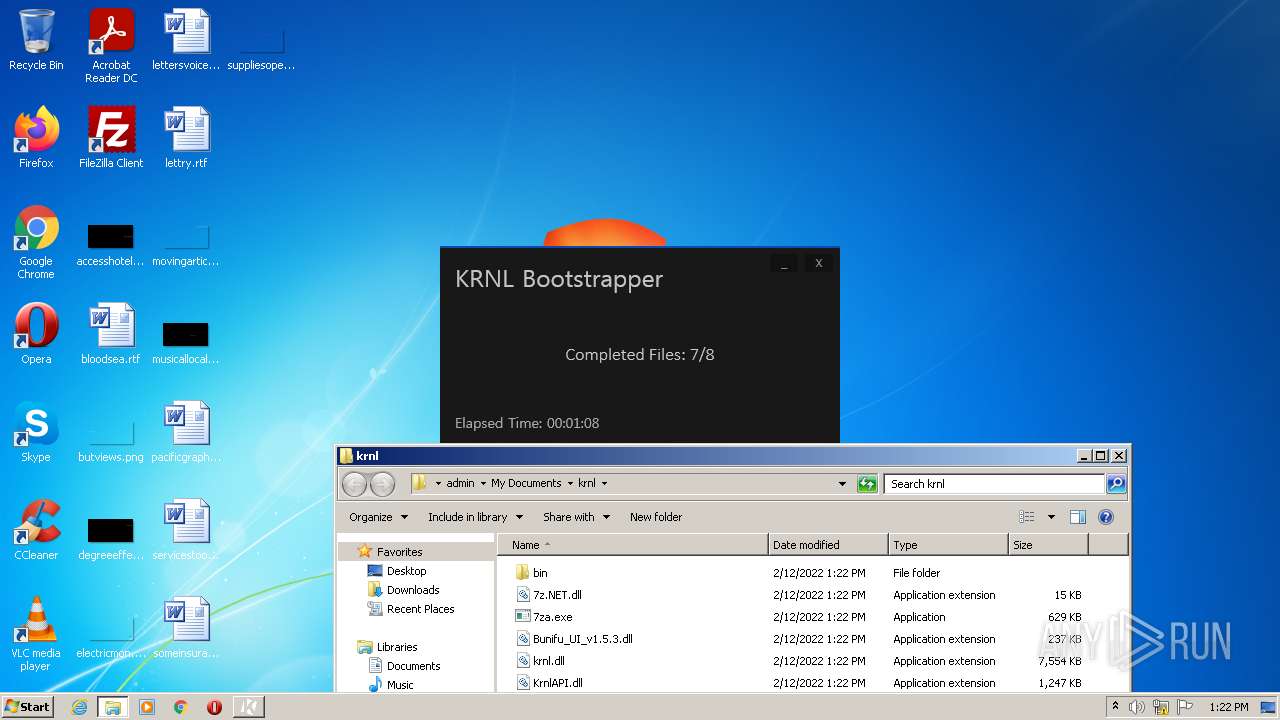1280x720 pixels.
Task: Sort by Size column header
Action: pos(1048,545)
